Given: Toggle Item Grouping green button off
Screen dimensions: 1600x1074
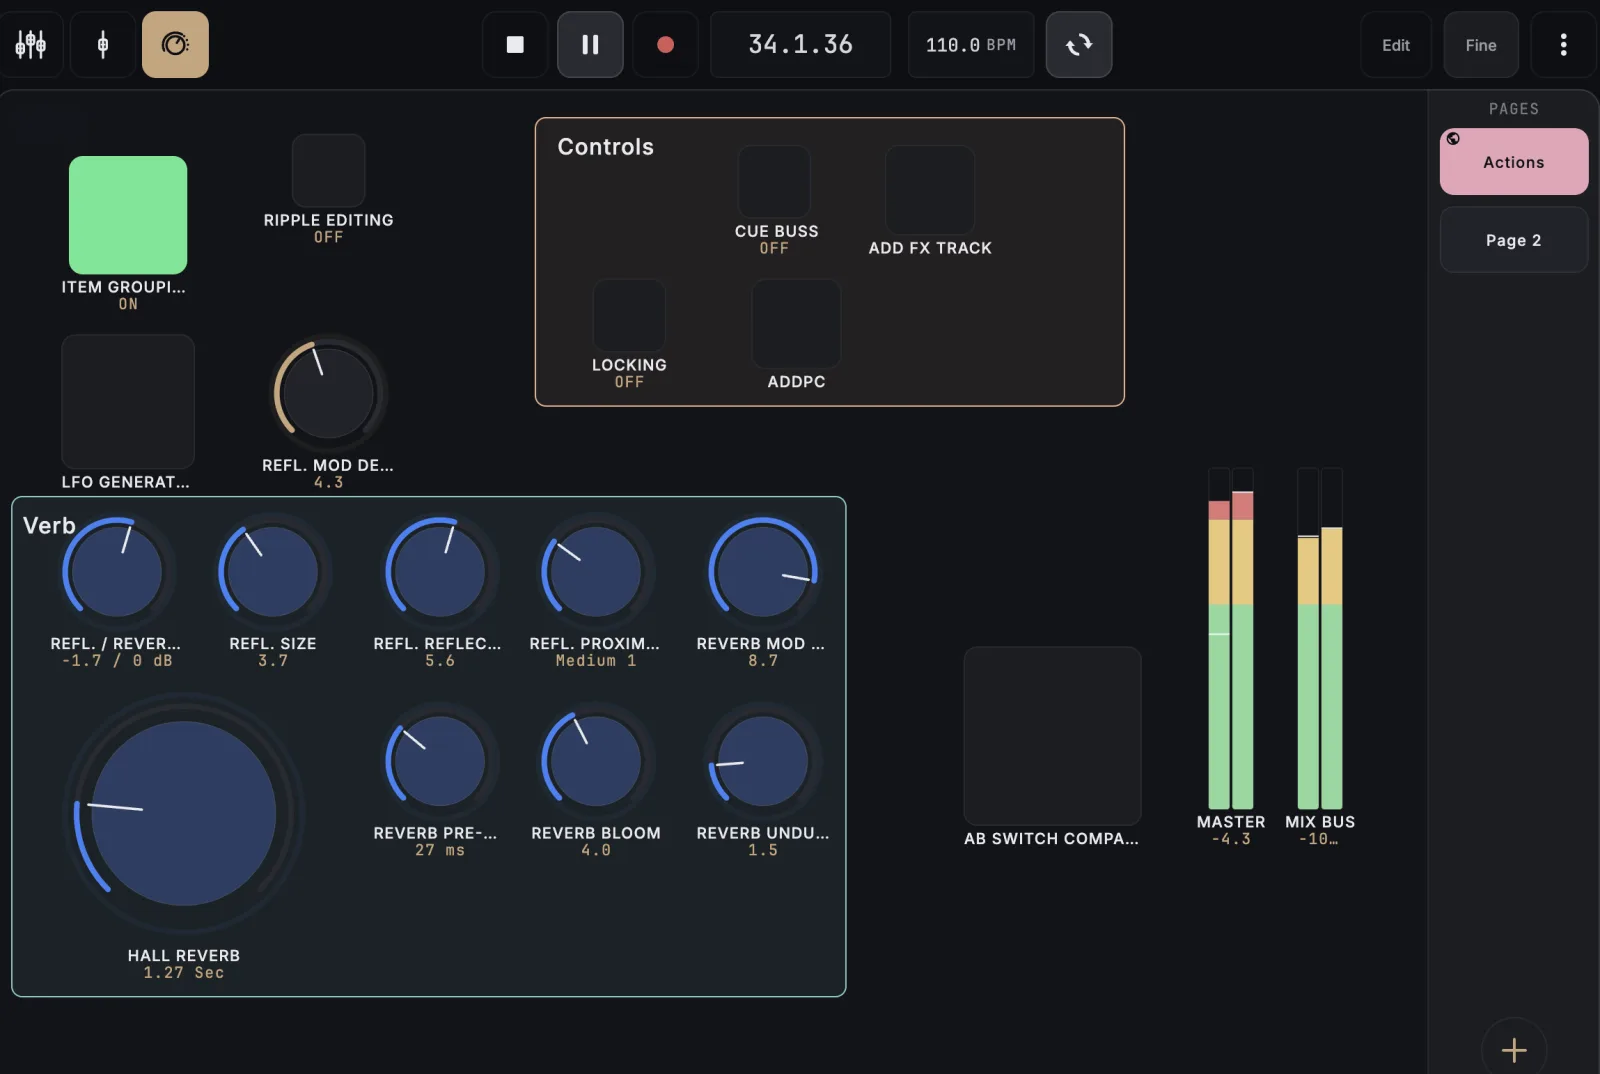Looking at the screenshot, I should click(128, 215).
